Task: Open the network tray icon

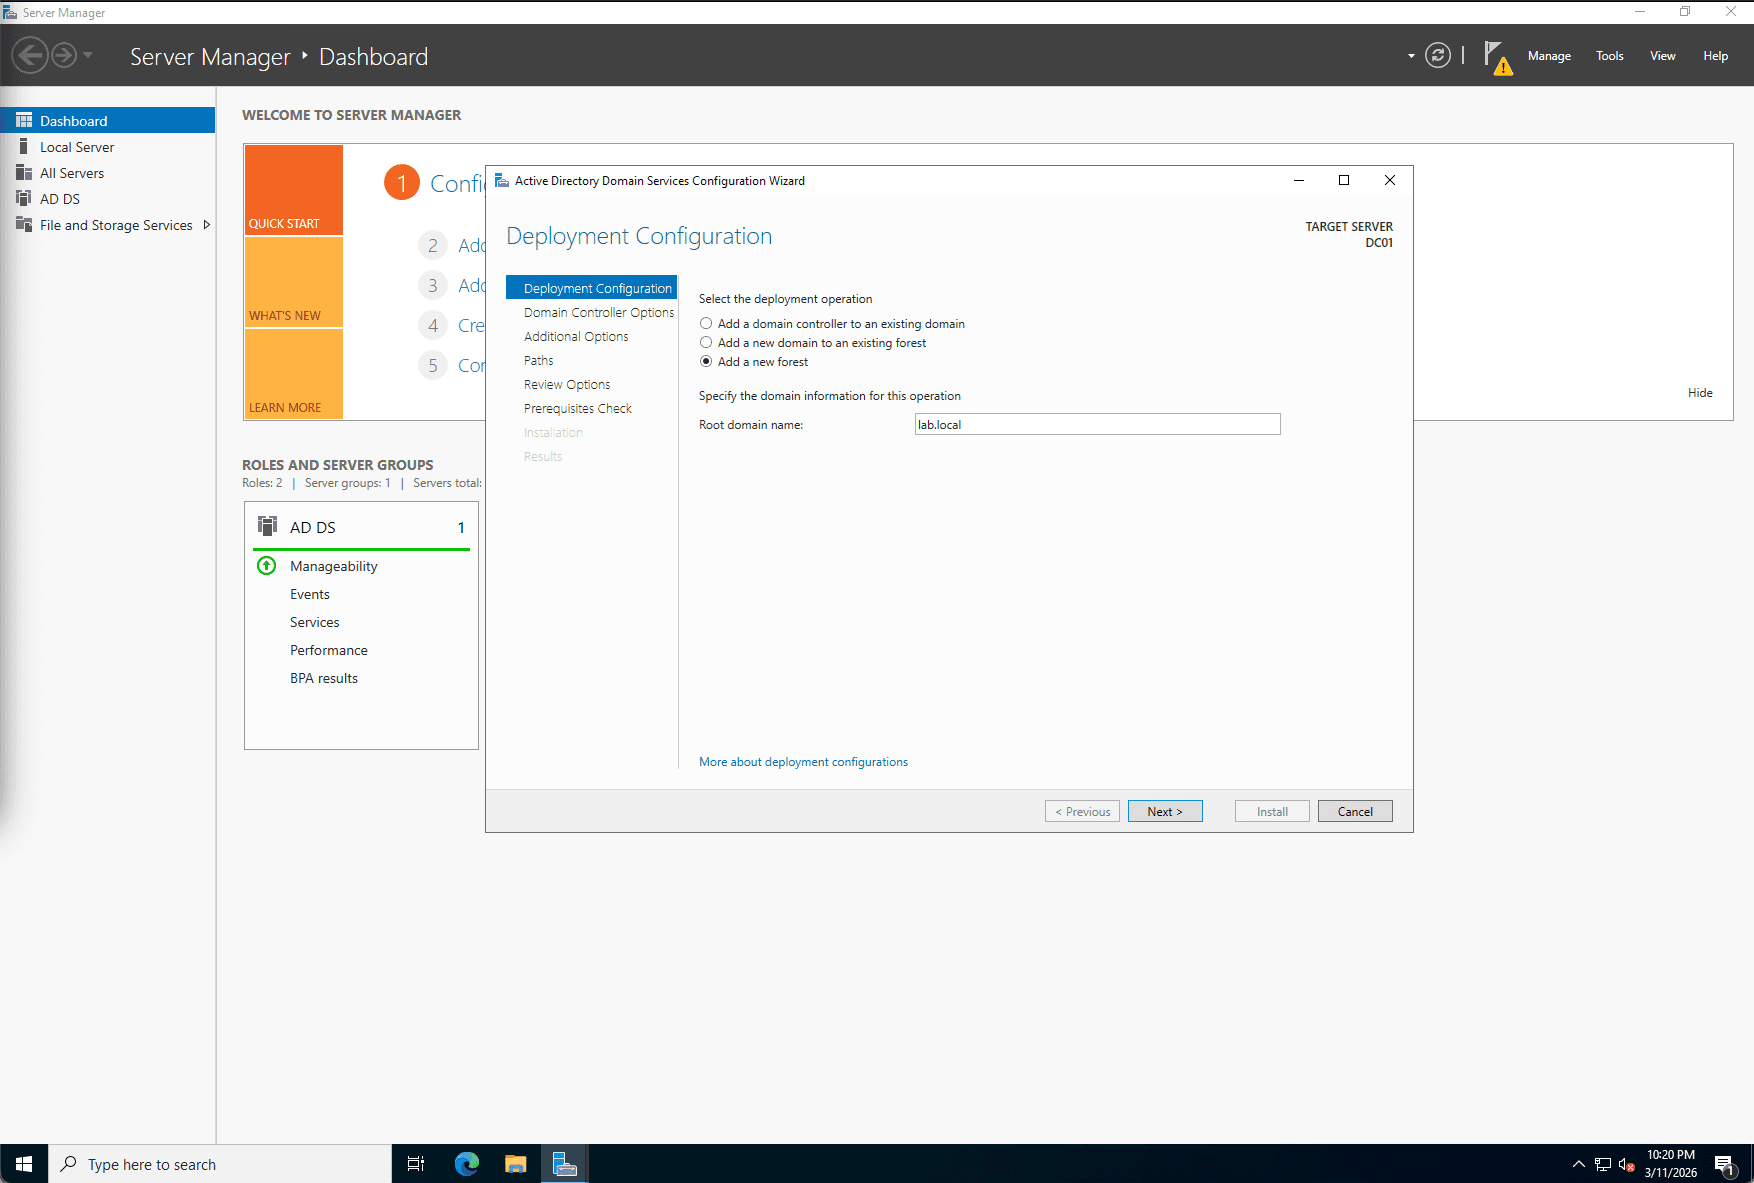Action: point(1603,1164)
